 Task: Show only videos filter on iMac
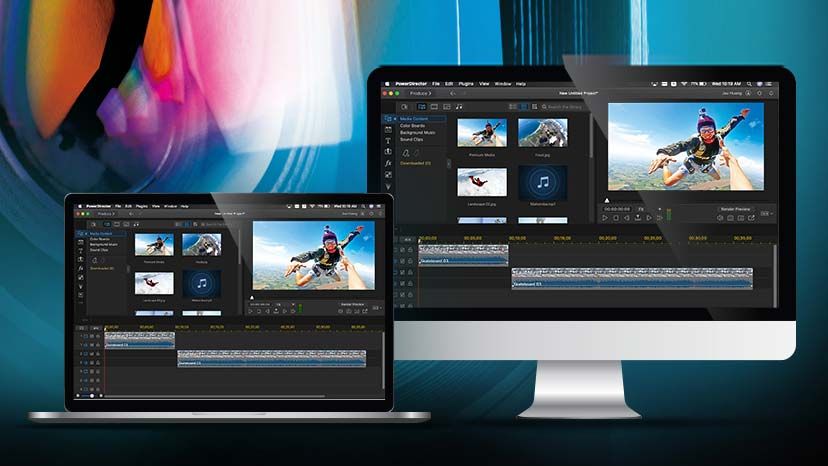pos(434,107)
